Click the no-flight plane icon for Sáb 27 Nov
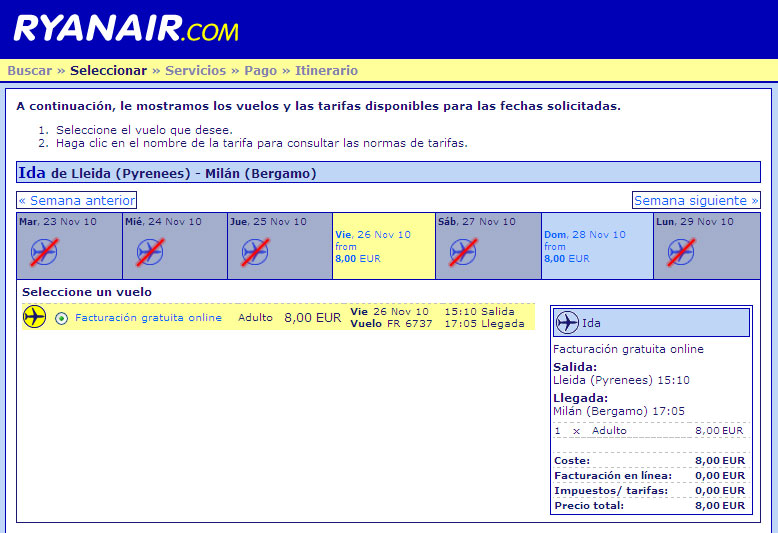Image resolution: width=778 pixels, height=533 pixels. tap(462, 252)
